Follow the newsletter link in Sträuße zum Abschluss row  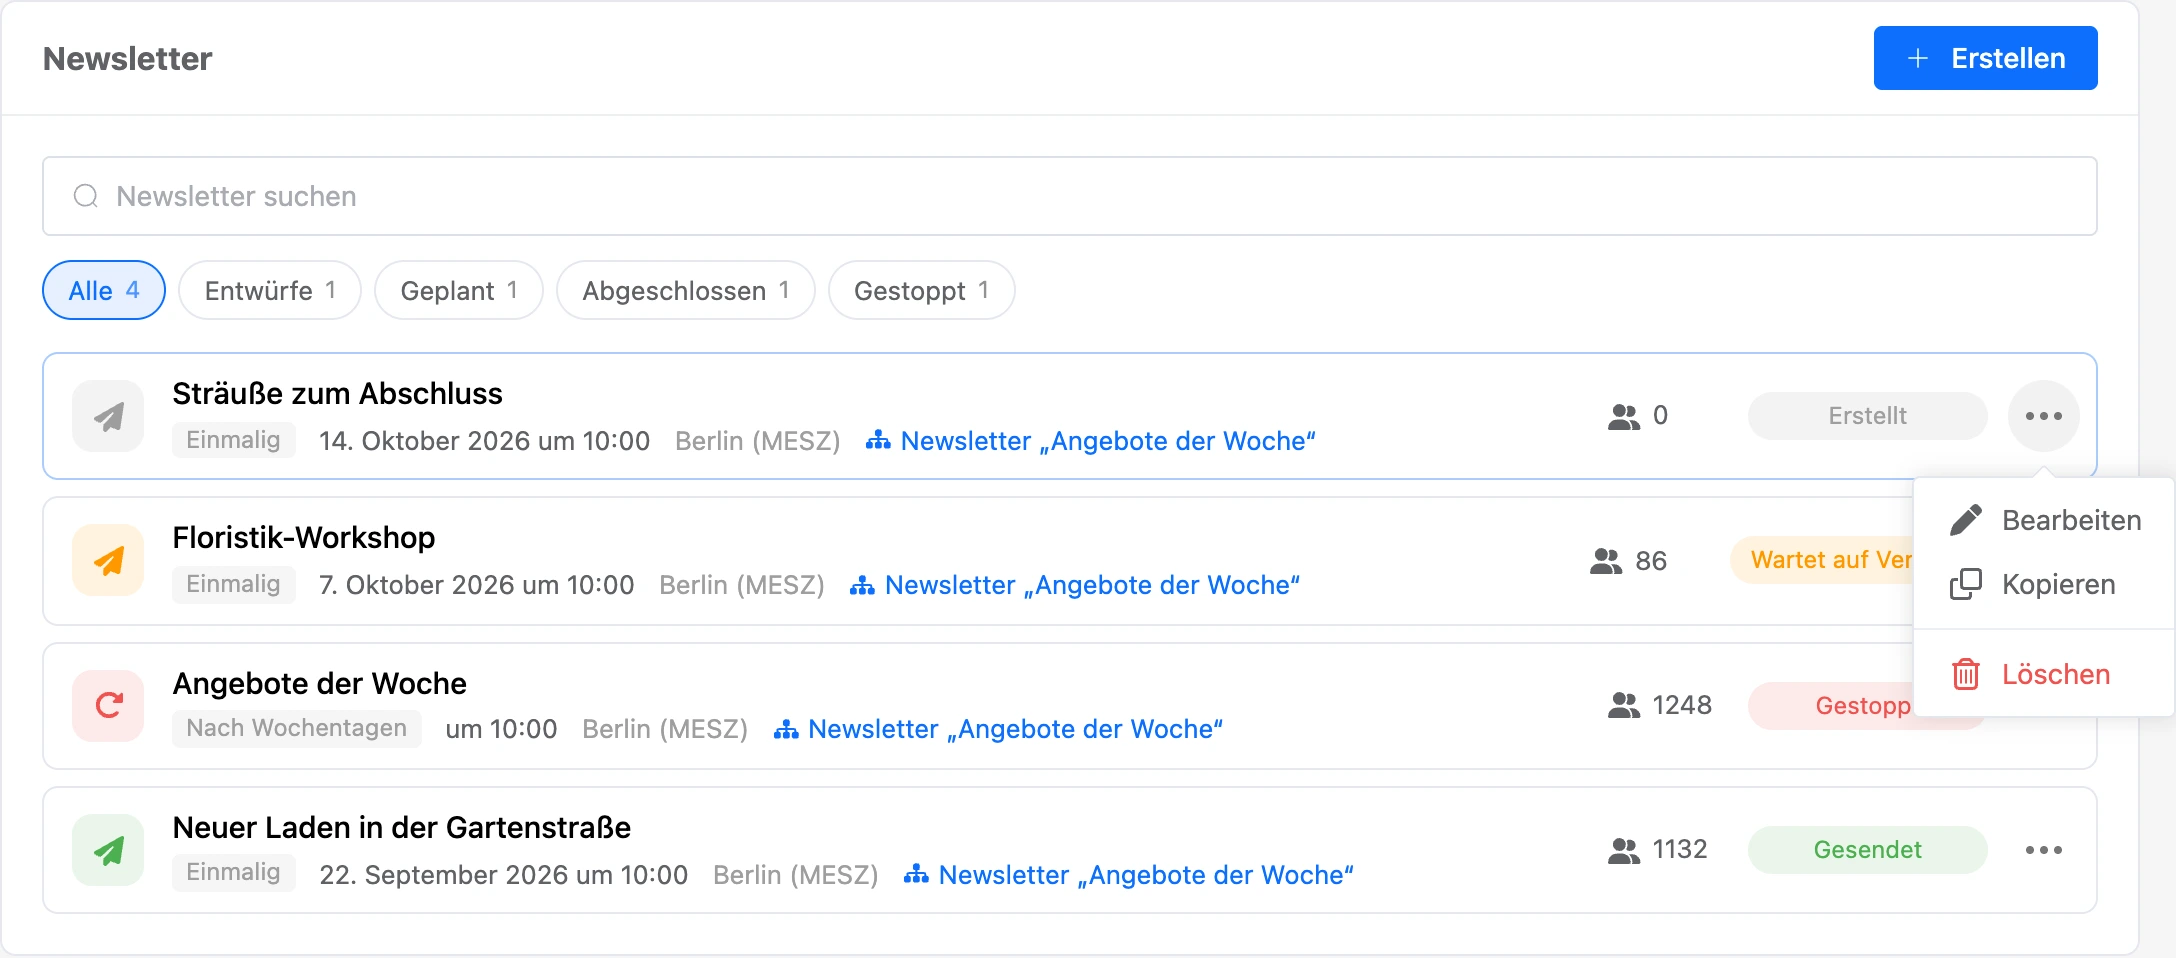click(1091, 441)
